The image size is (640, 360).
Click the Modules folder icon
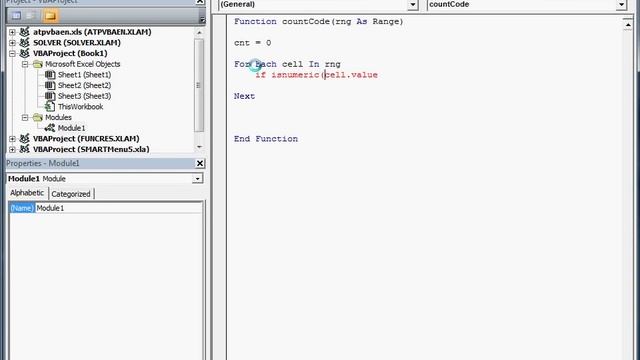coord(38,117)
